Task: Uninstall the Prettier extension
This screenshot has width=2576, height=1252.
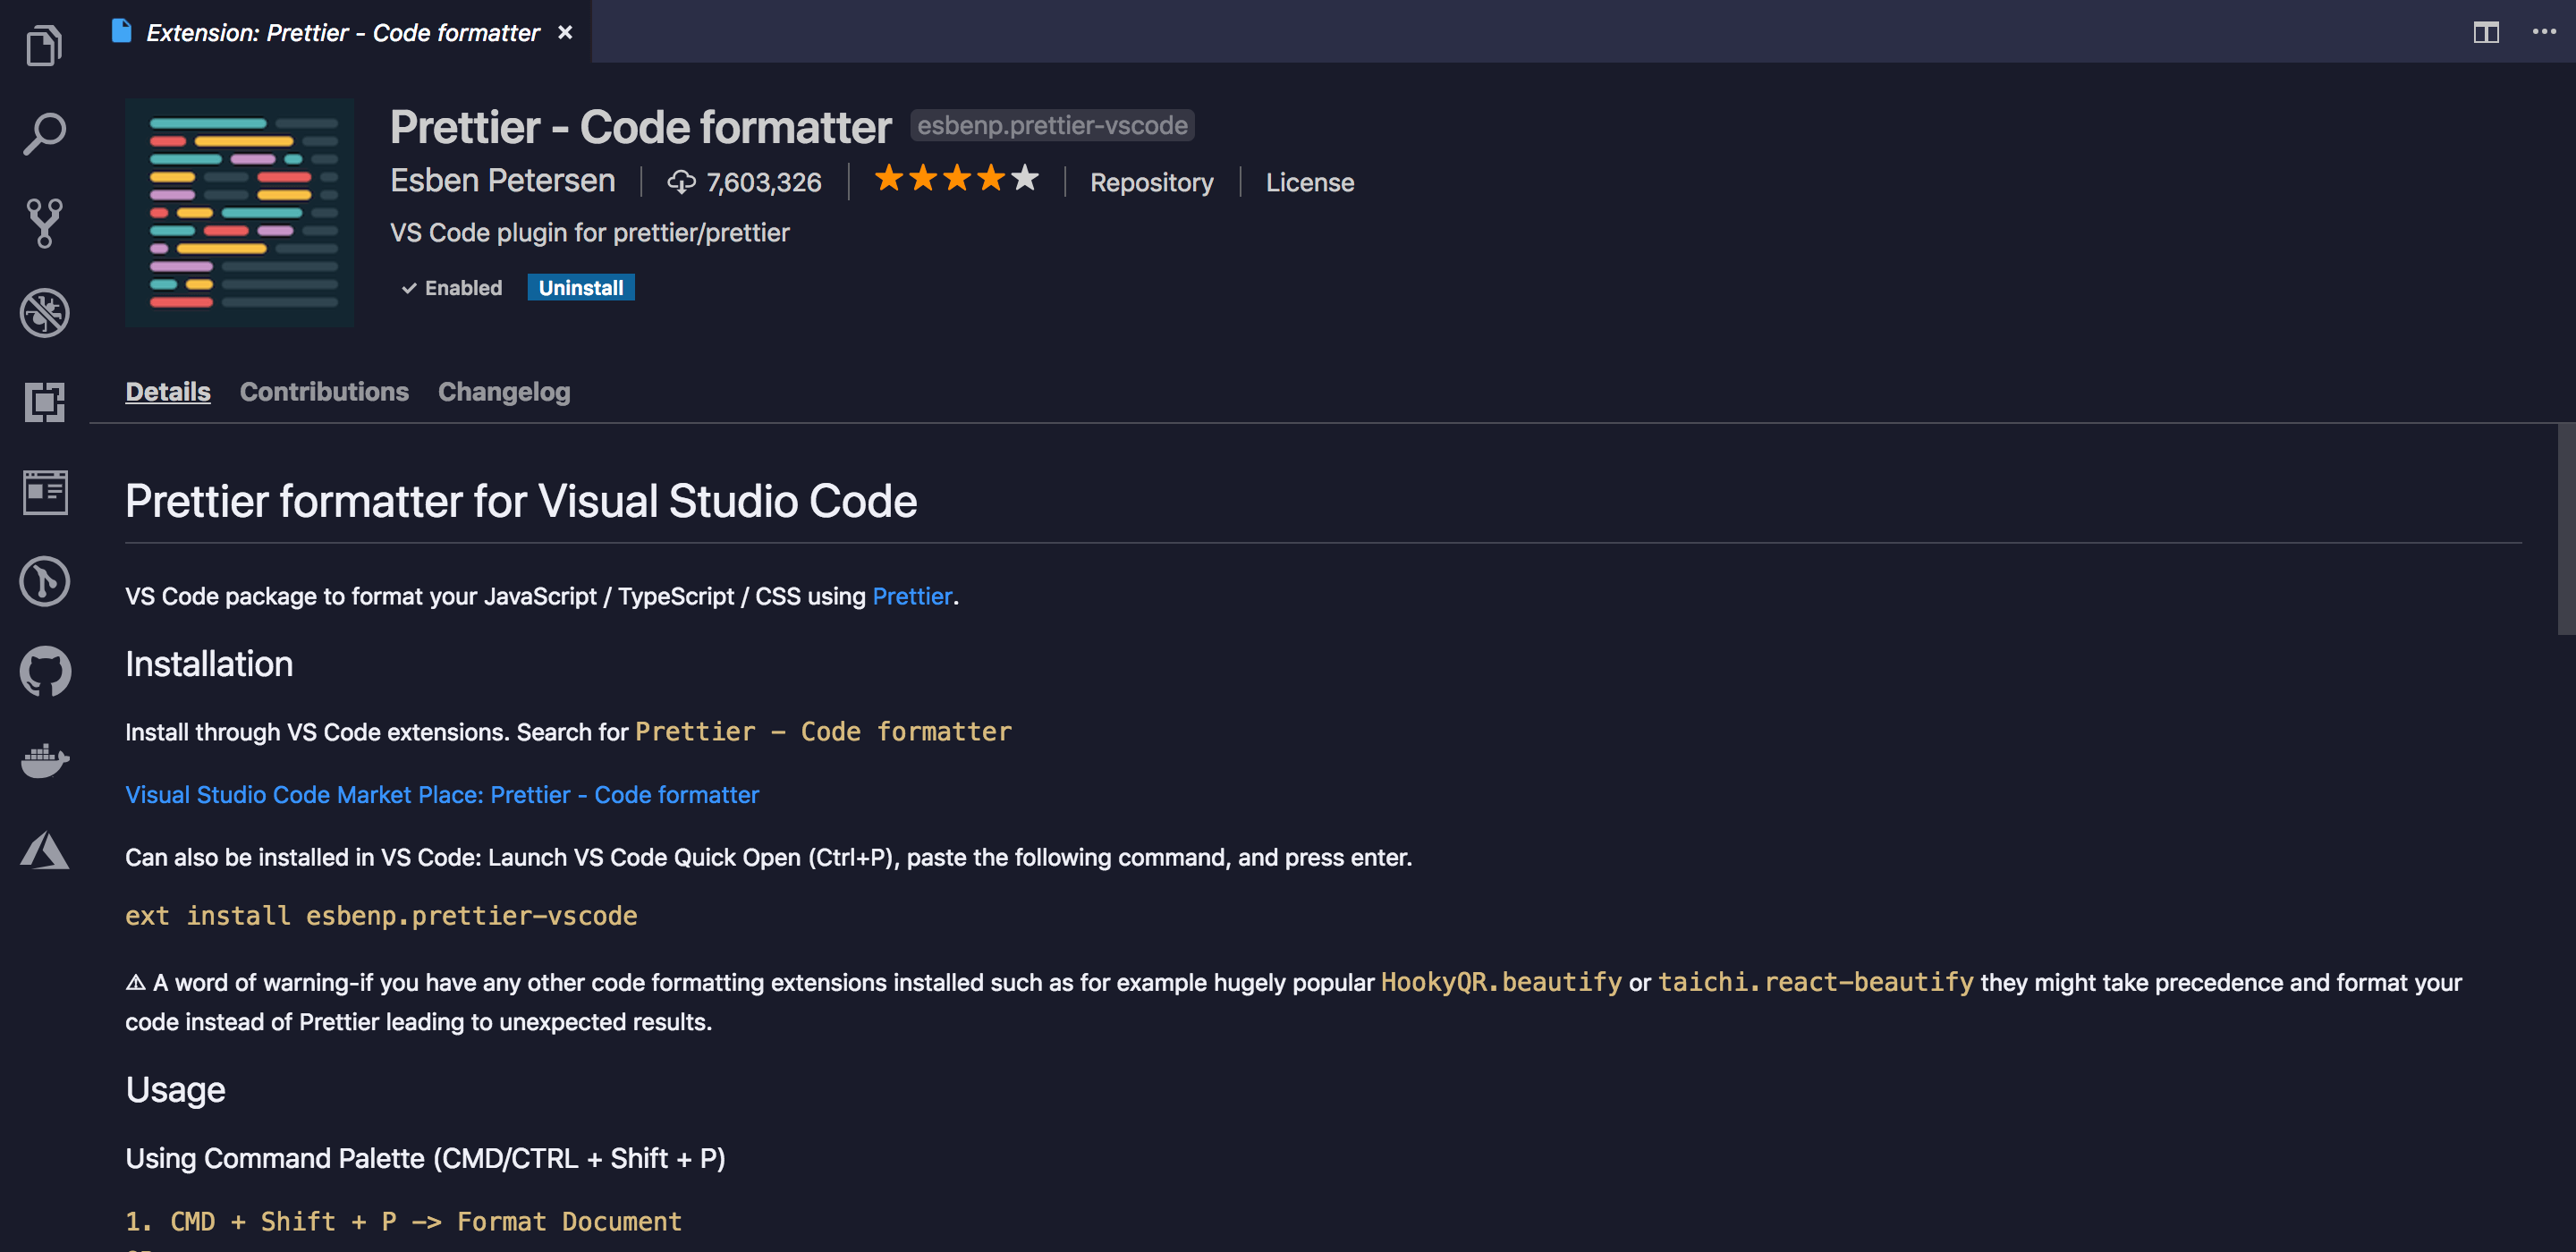Action: [x=581, y=287]
